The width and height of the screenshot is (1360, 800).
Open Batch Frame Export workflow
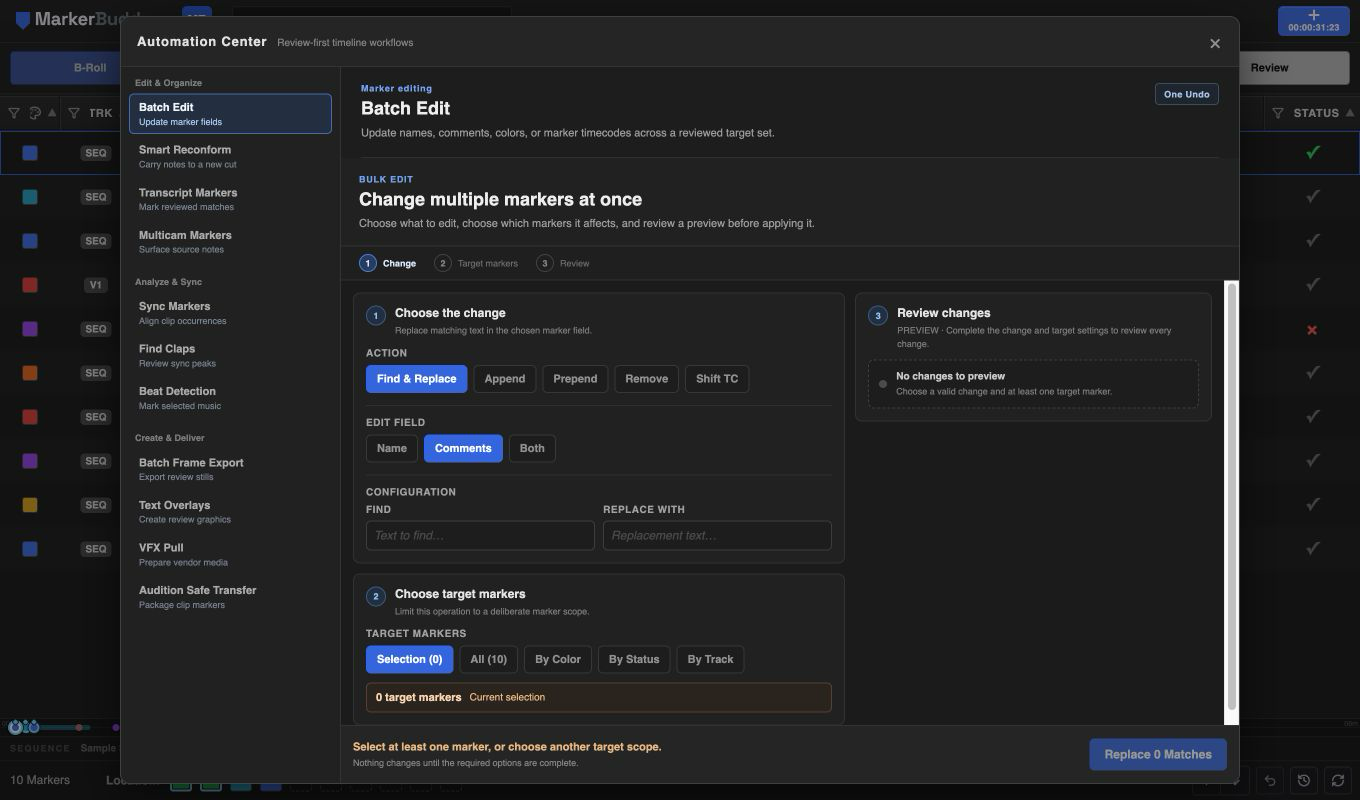pyautogui.click(x=230, y=469)
